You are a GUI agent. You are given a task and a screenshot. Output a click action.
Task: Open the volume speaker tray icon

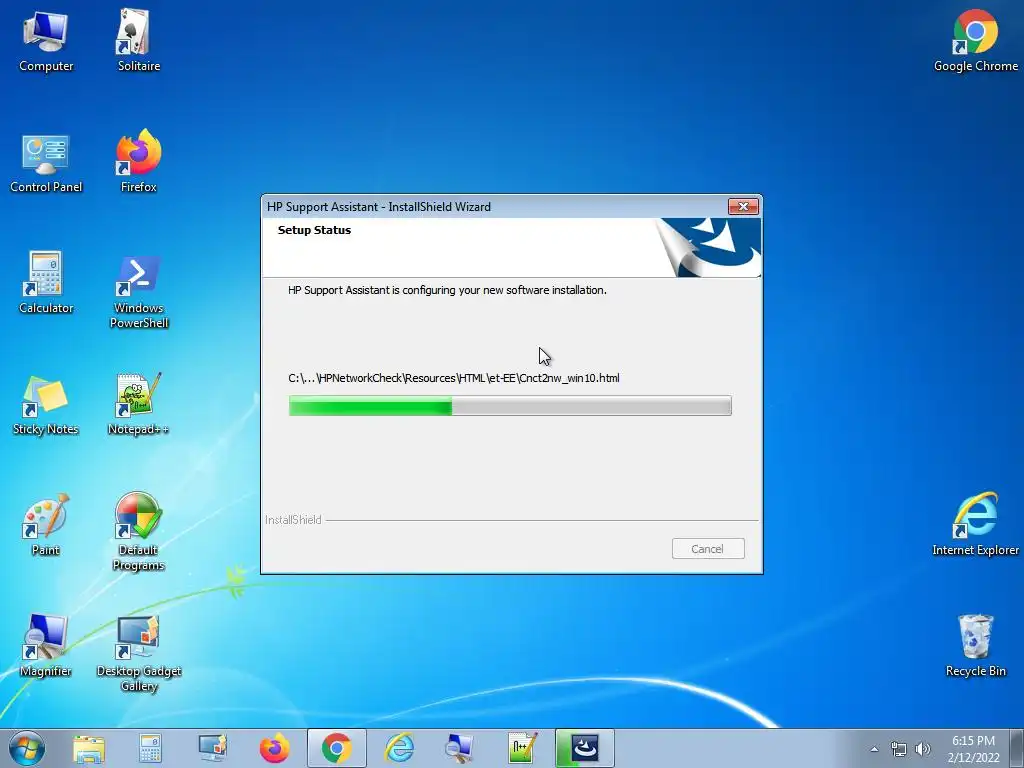point(922,749)
